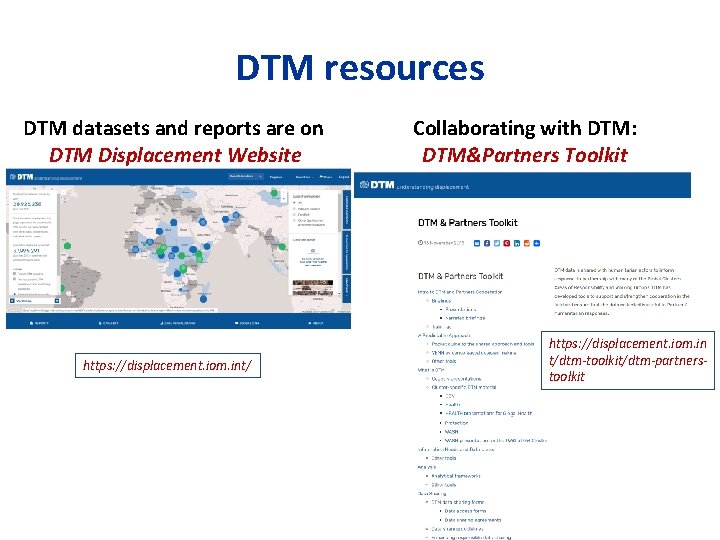
Task: Click the green marker over Central America
Action: point(67,246)
